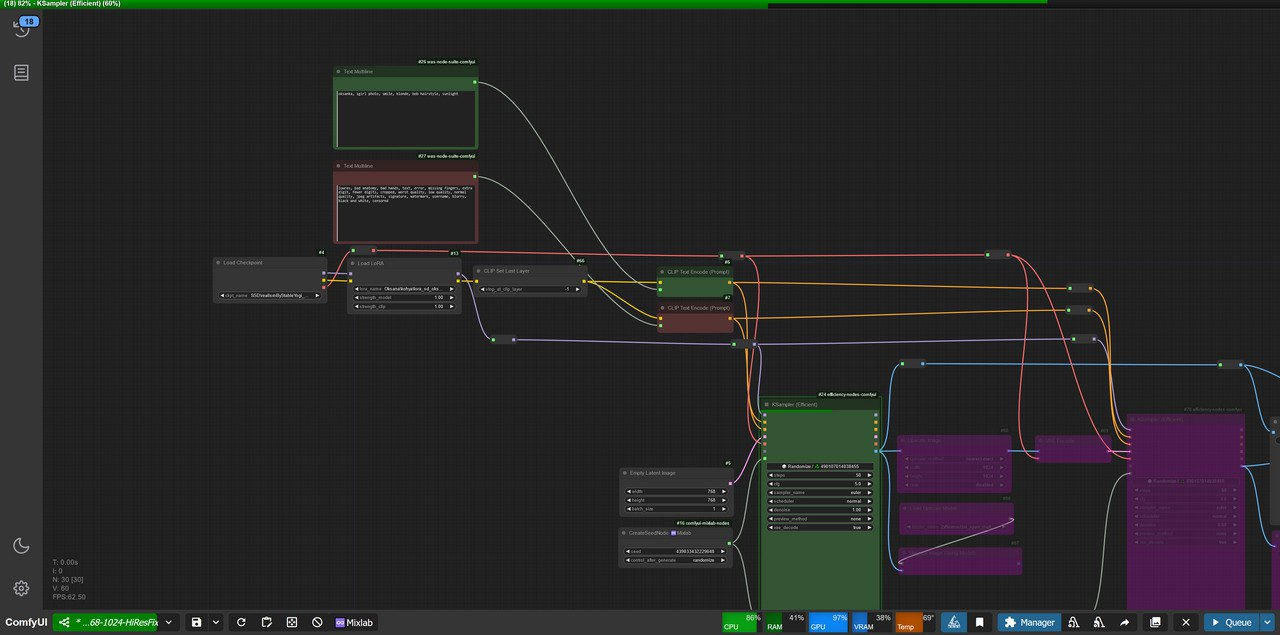
Task: Click the dice-shaped reset view icon
Action: point(292,622)
